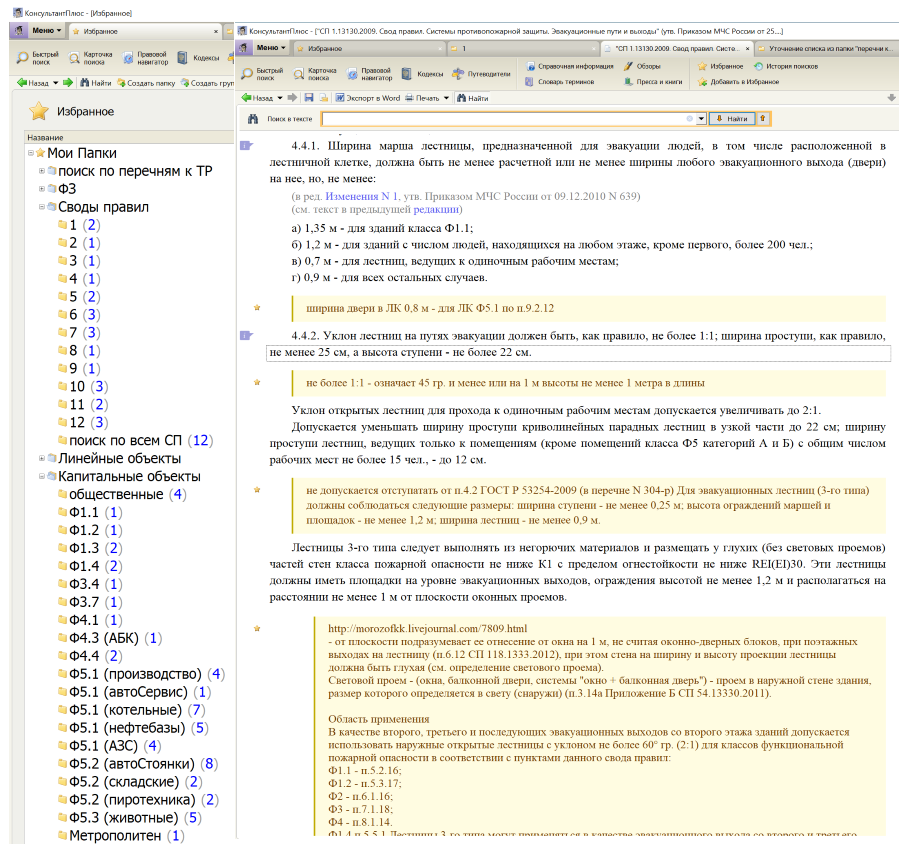The image size is (899, 844).
Task: Open the Назад history dropdown in the document window
Action: 280,98
